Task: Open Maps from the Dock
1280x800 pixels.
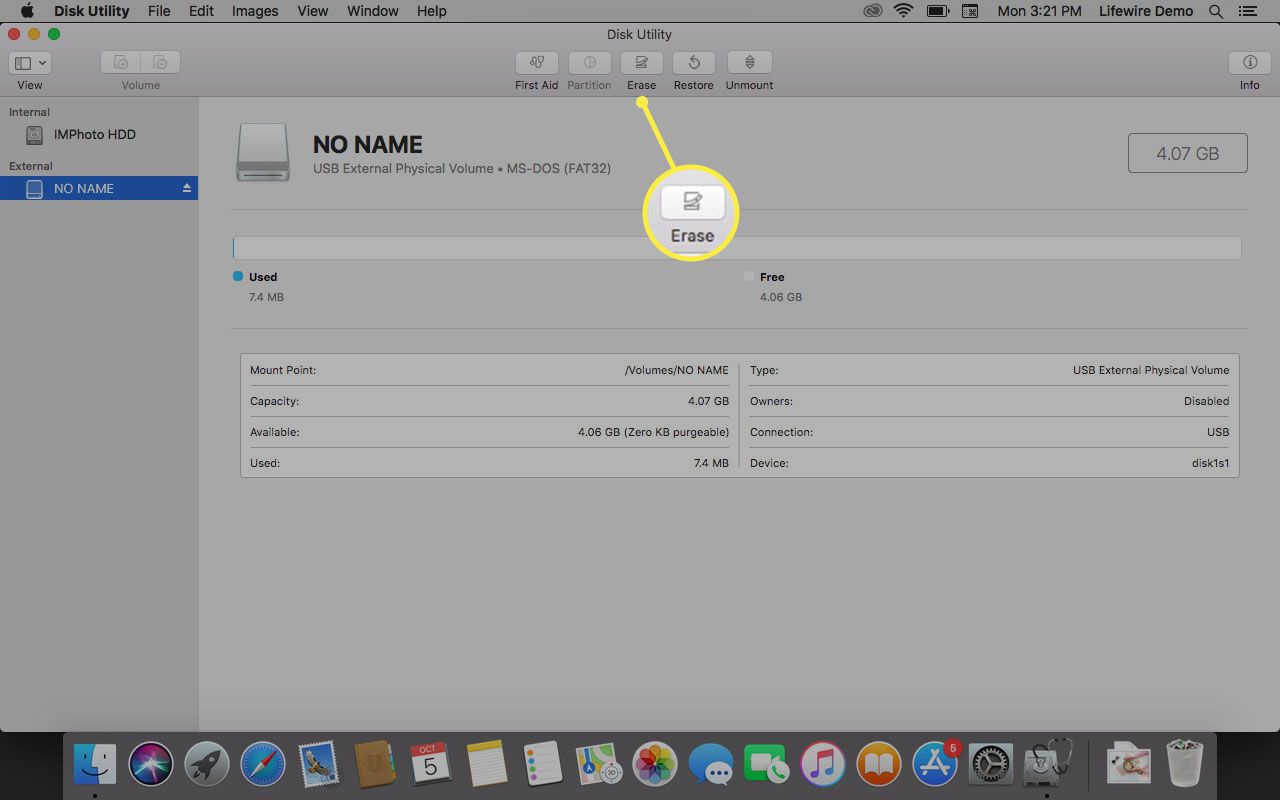Action: (599, 765)
